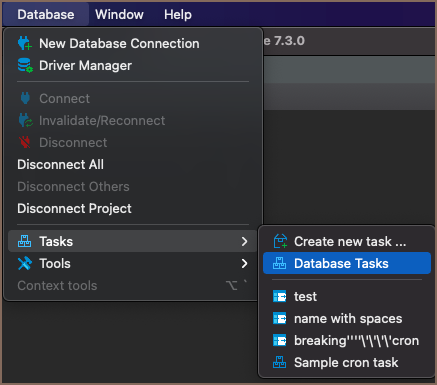Open the Database menu in menu bar
Screen dimensions: 437x385
point(46,14)
